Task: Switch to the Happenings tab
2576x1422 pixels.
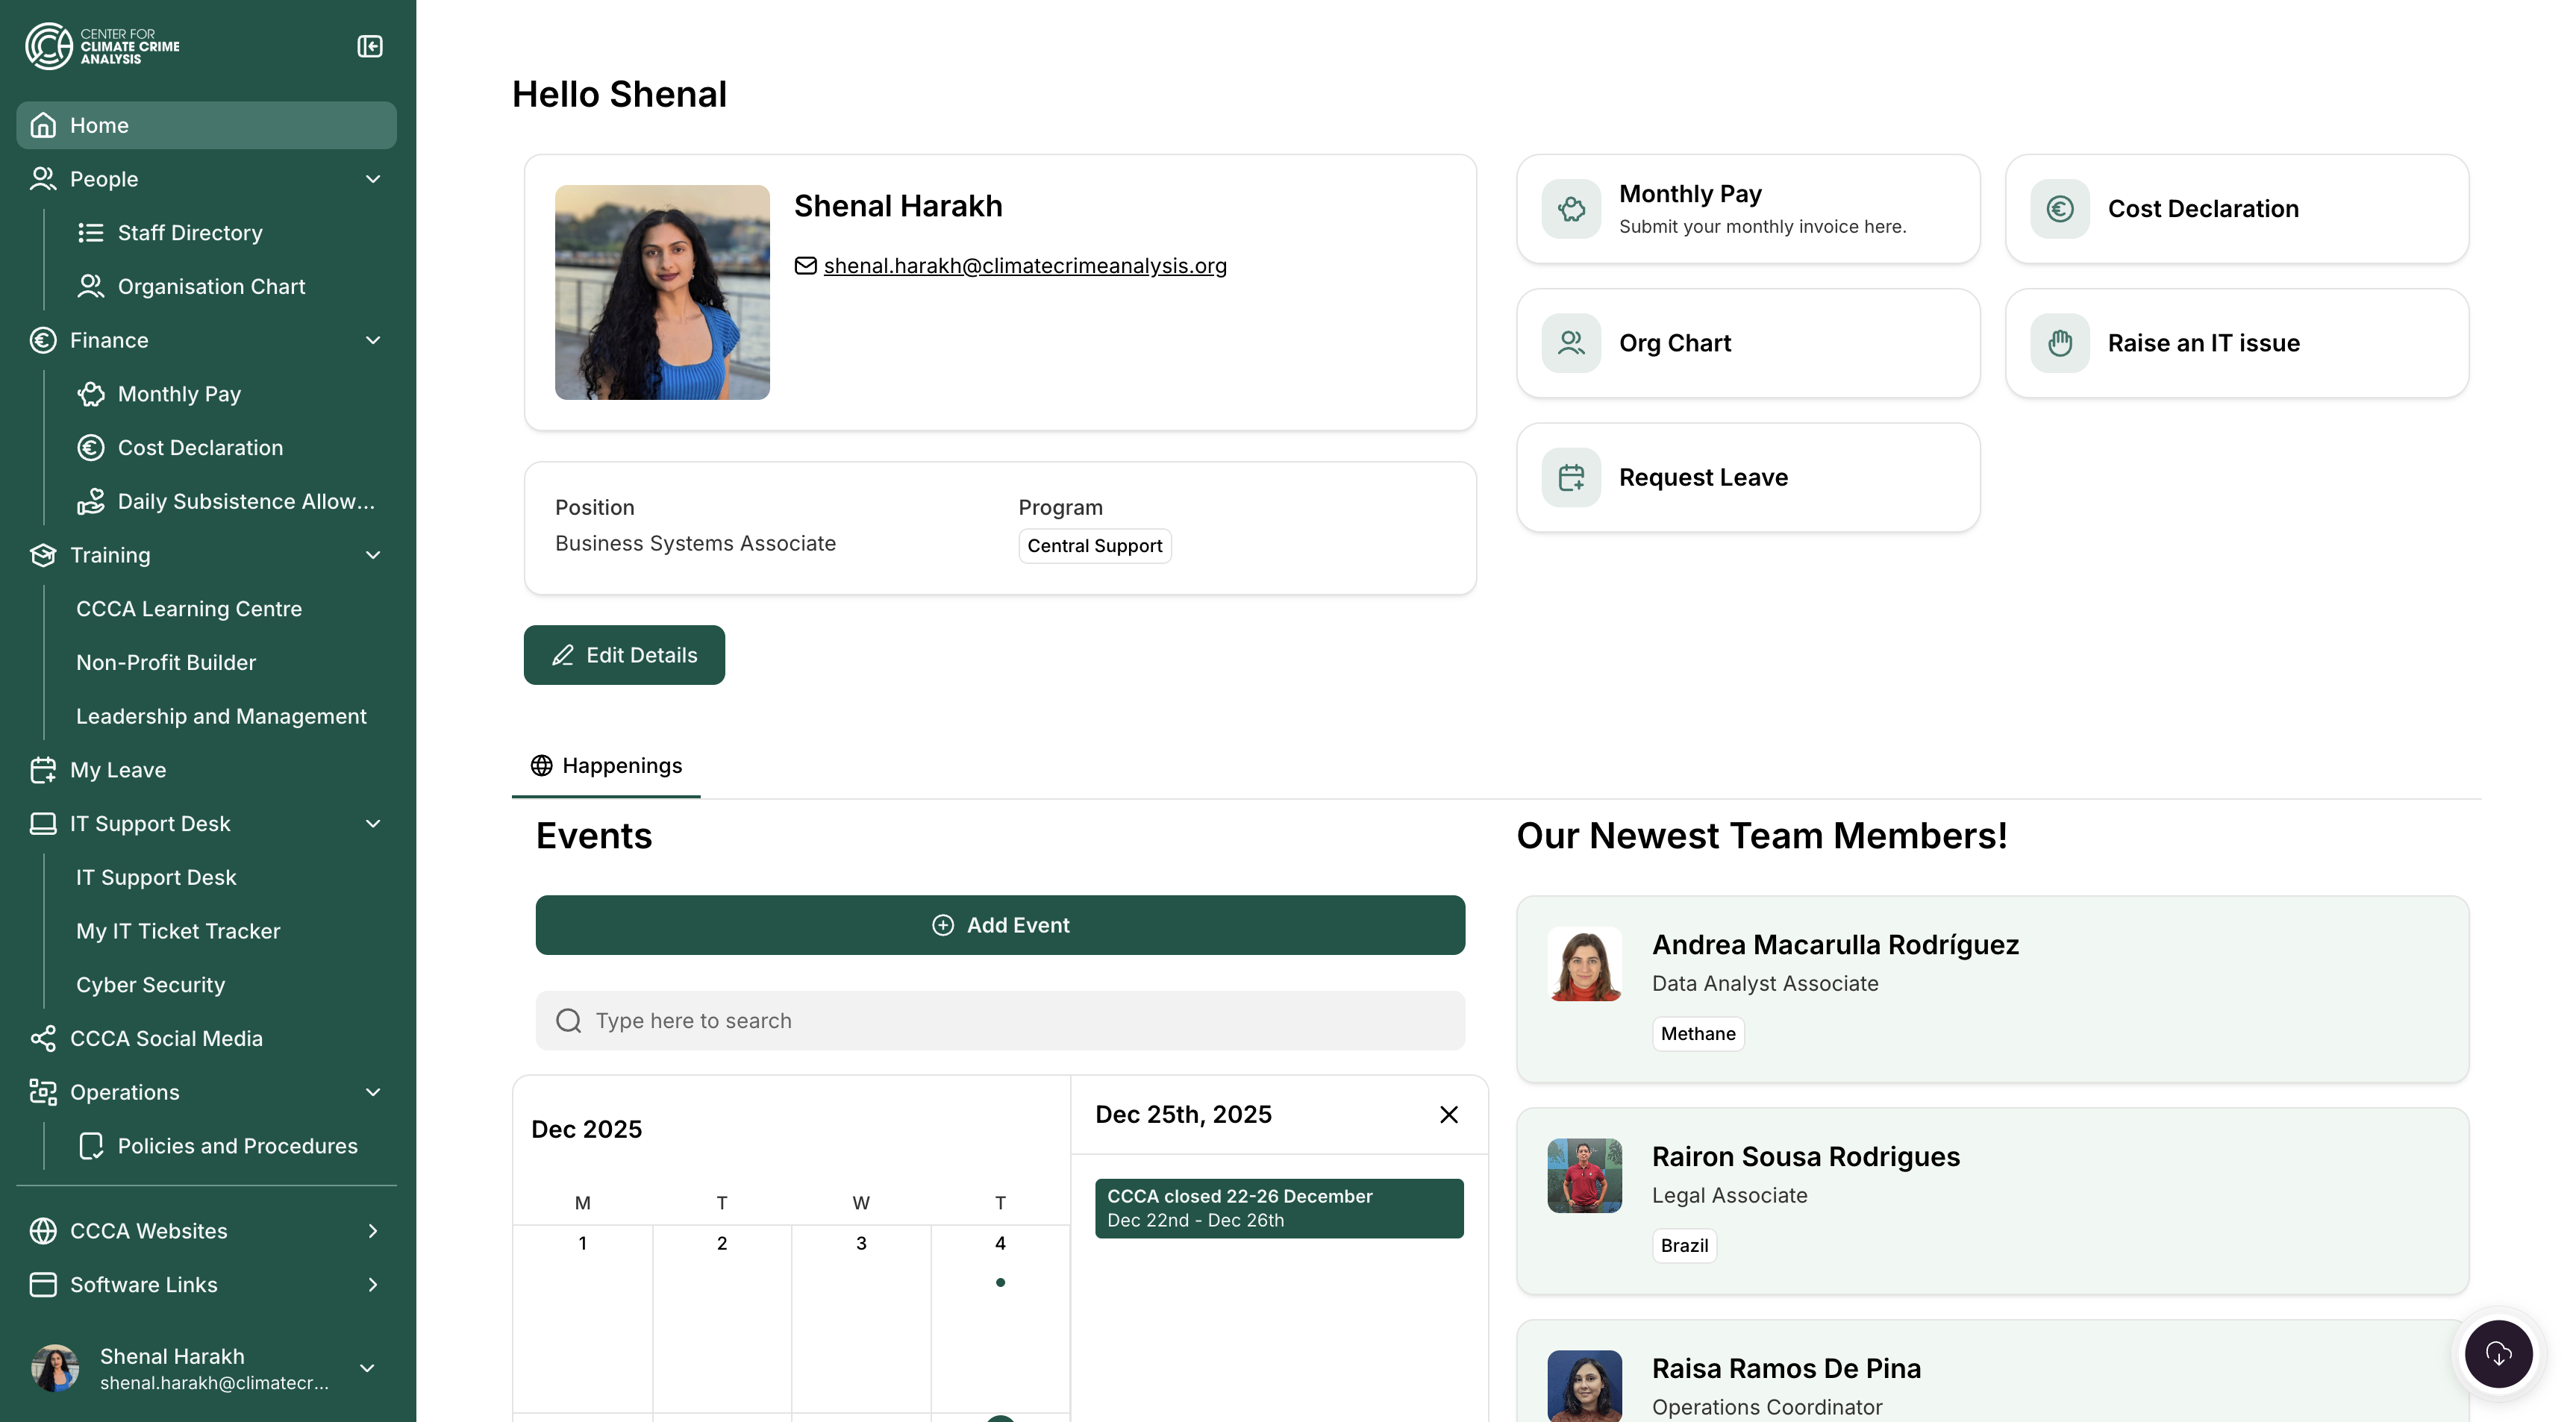Action: tap(605, 765)
